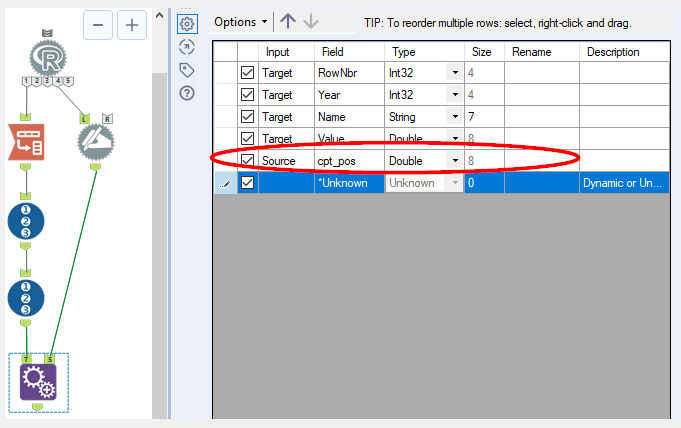The height and width of the screenshot is (428, 681).
Task: Select the cpt_pos field name cell
Action: click(349, 160)
